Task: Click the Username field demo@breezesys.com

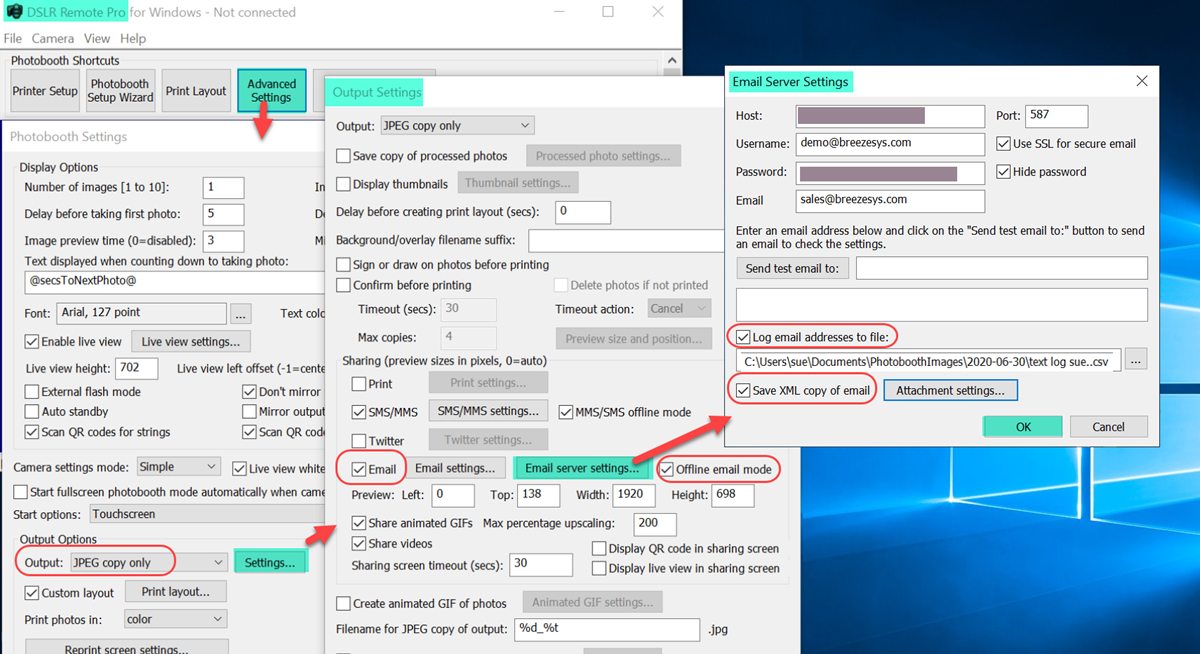Action: (890, 144)
